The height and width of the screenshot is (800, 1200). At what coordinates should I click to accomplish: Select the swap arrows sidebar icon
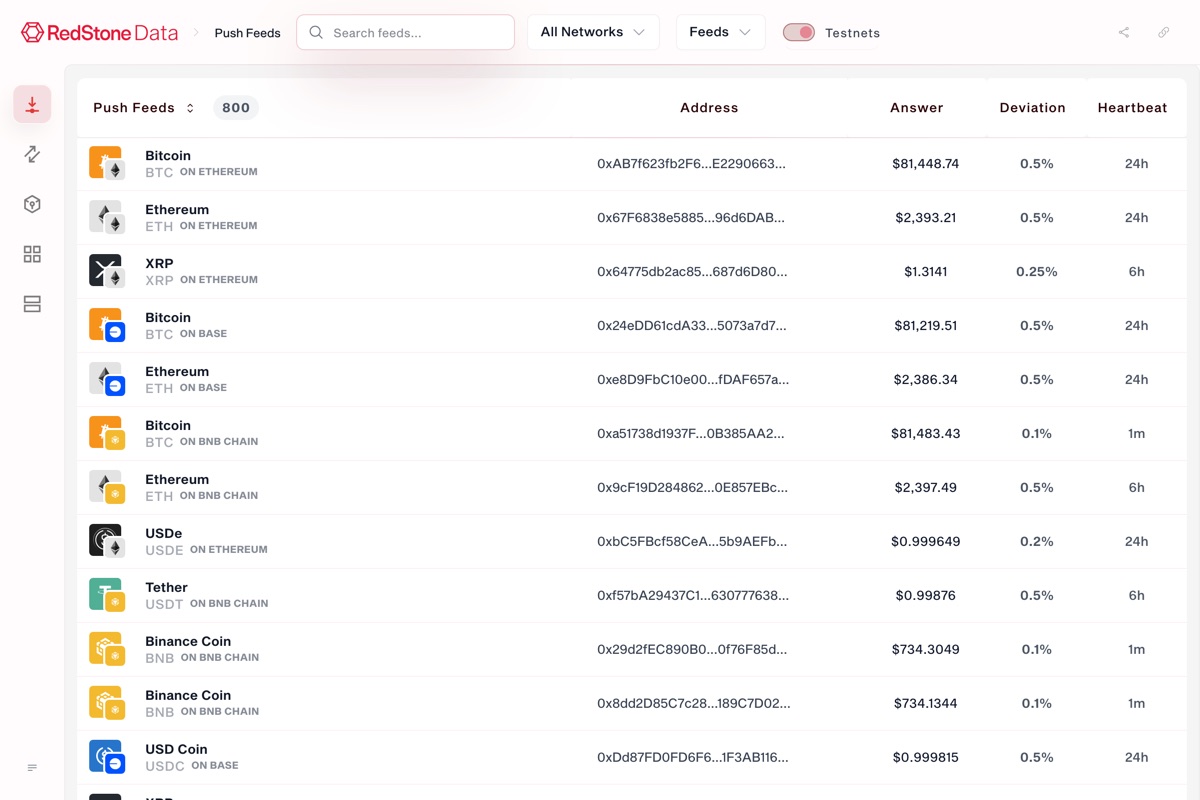coord(32,154)
